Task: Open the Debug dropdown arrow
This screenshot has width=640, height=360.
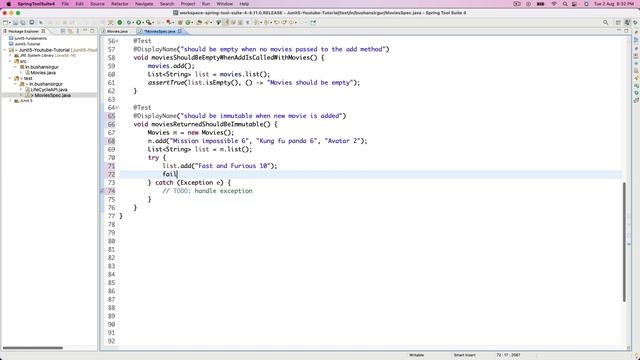Action: tap(133, 22)
